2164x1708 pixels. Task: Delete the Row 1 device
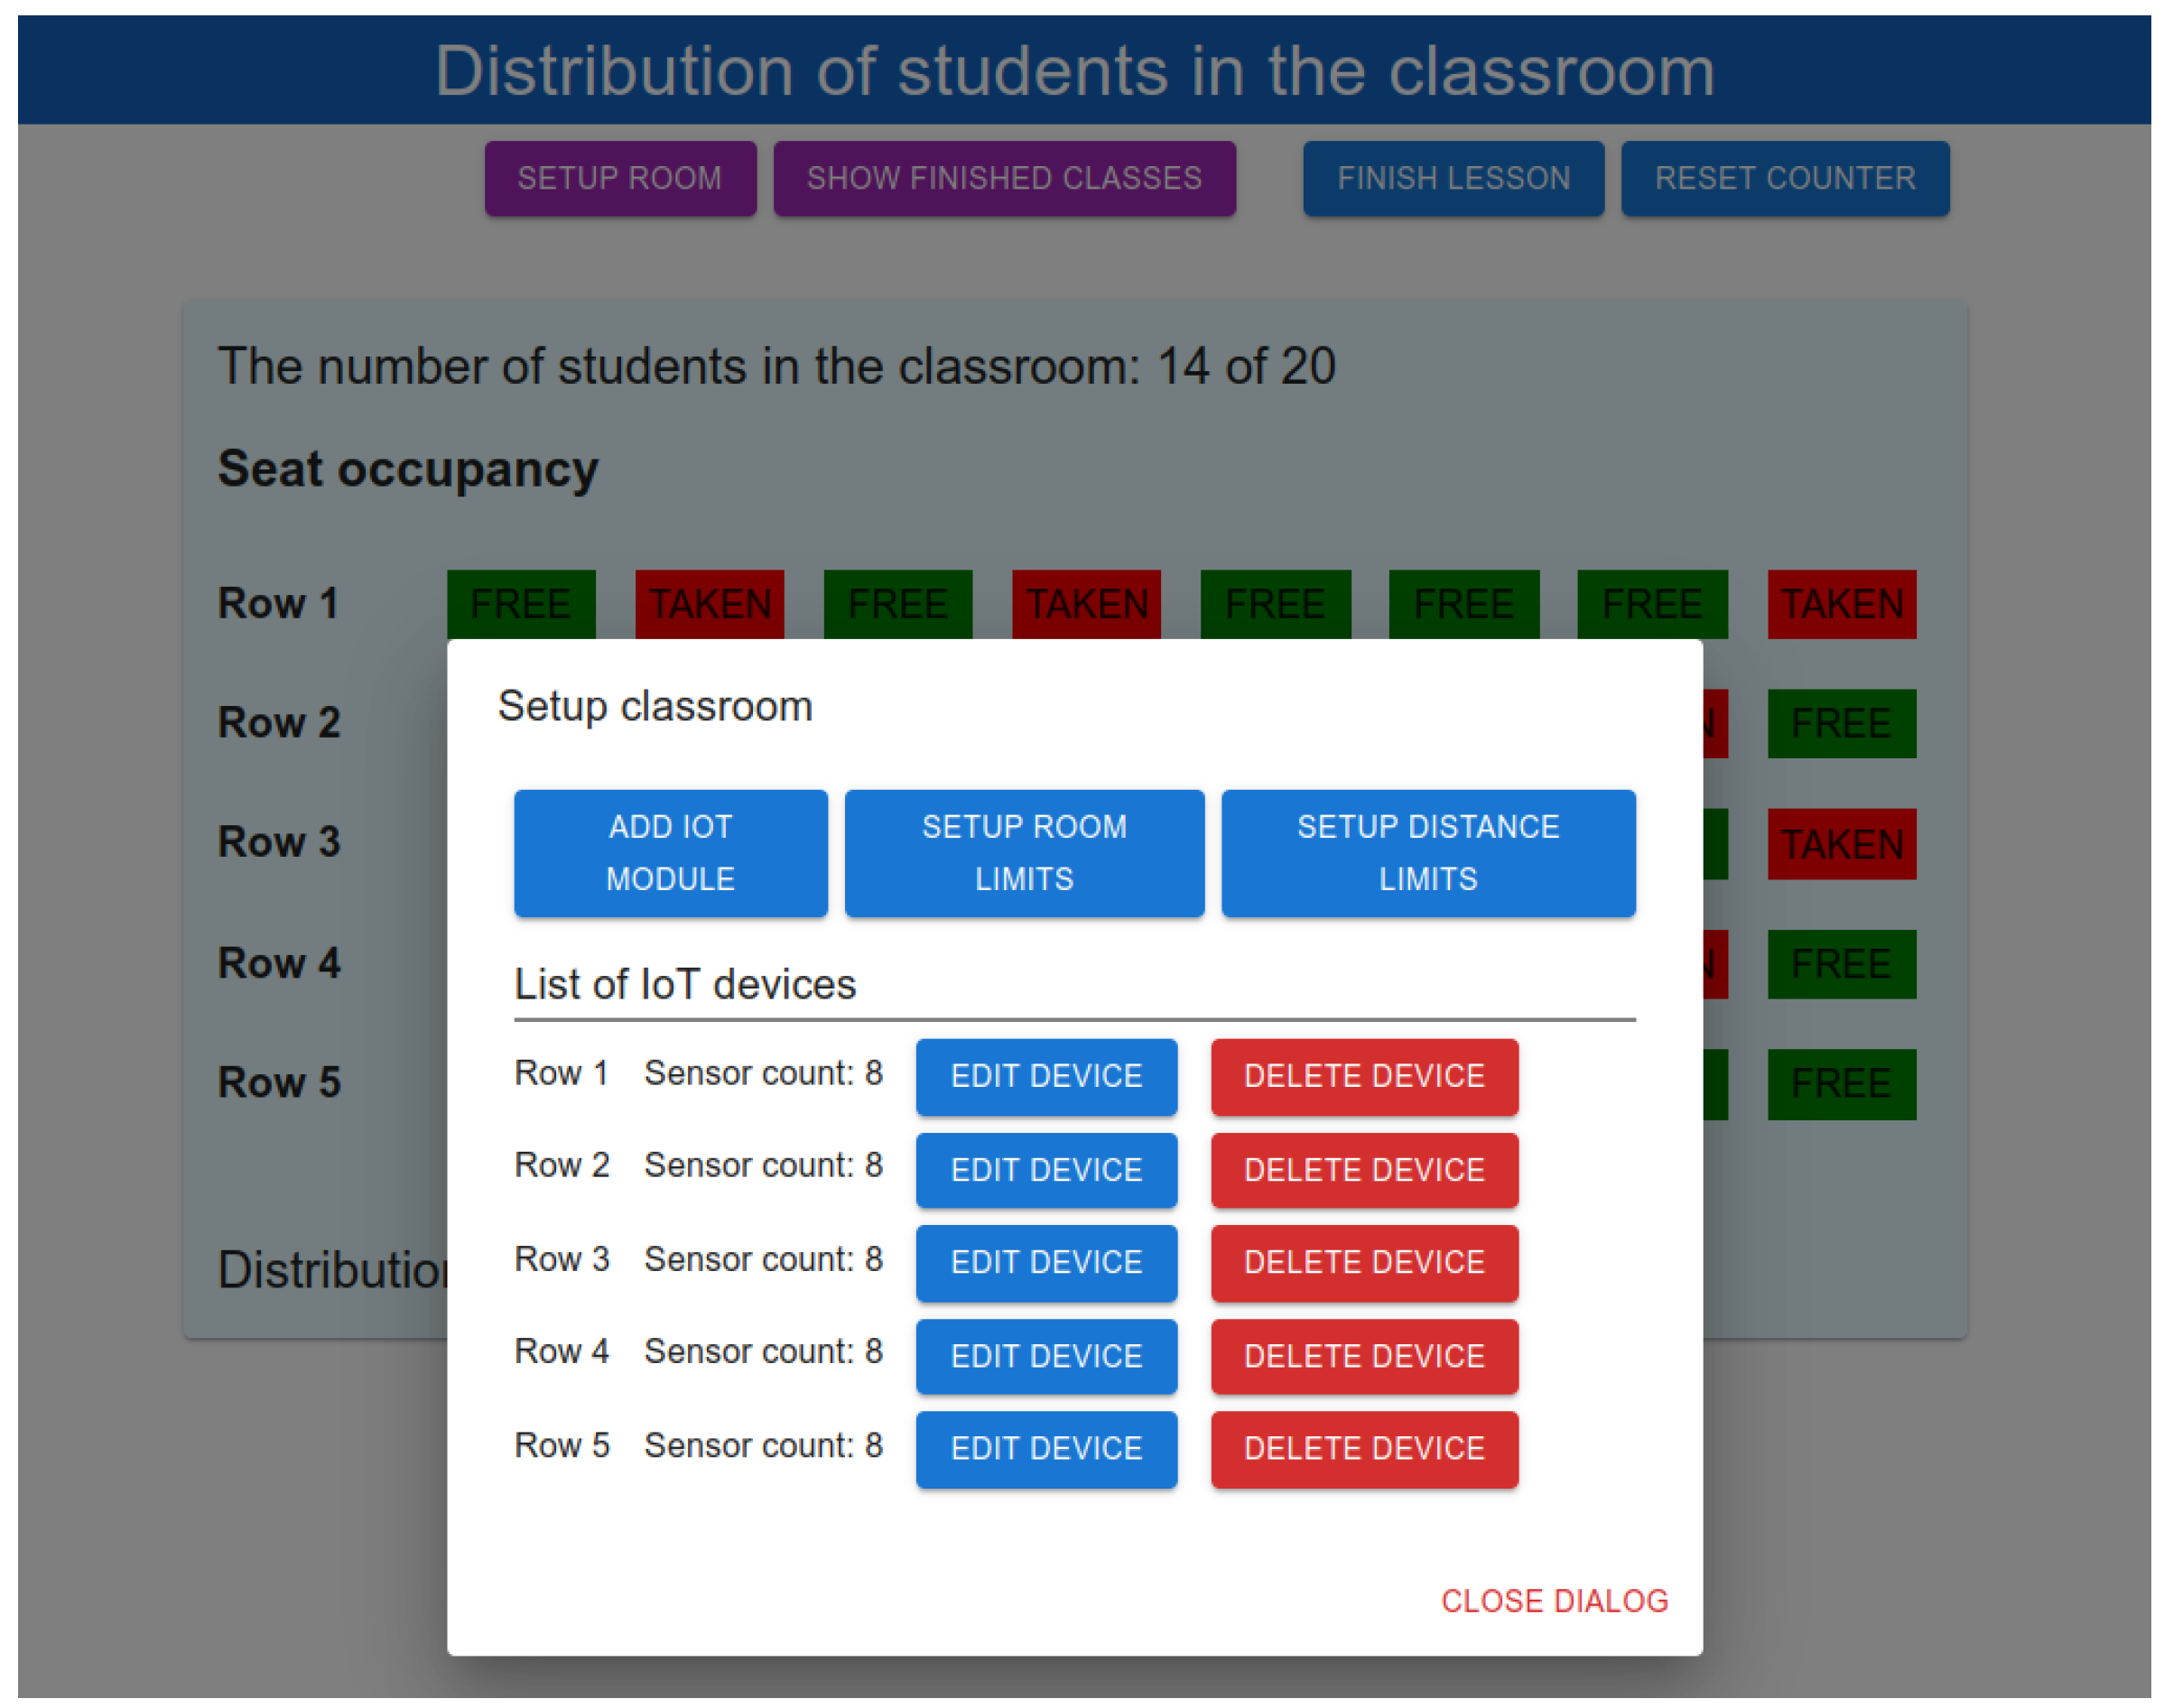[x=1364, y=1076]
